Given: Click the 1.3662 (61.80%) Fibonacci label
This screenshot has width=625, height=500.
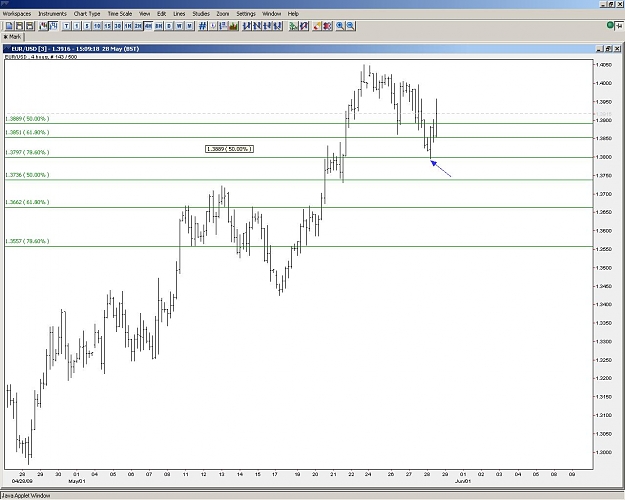Looking at the screenshot, I should point(27,202).
